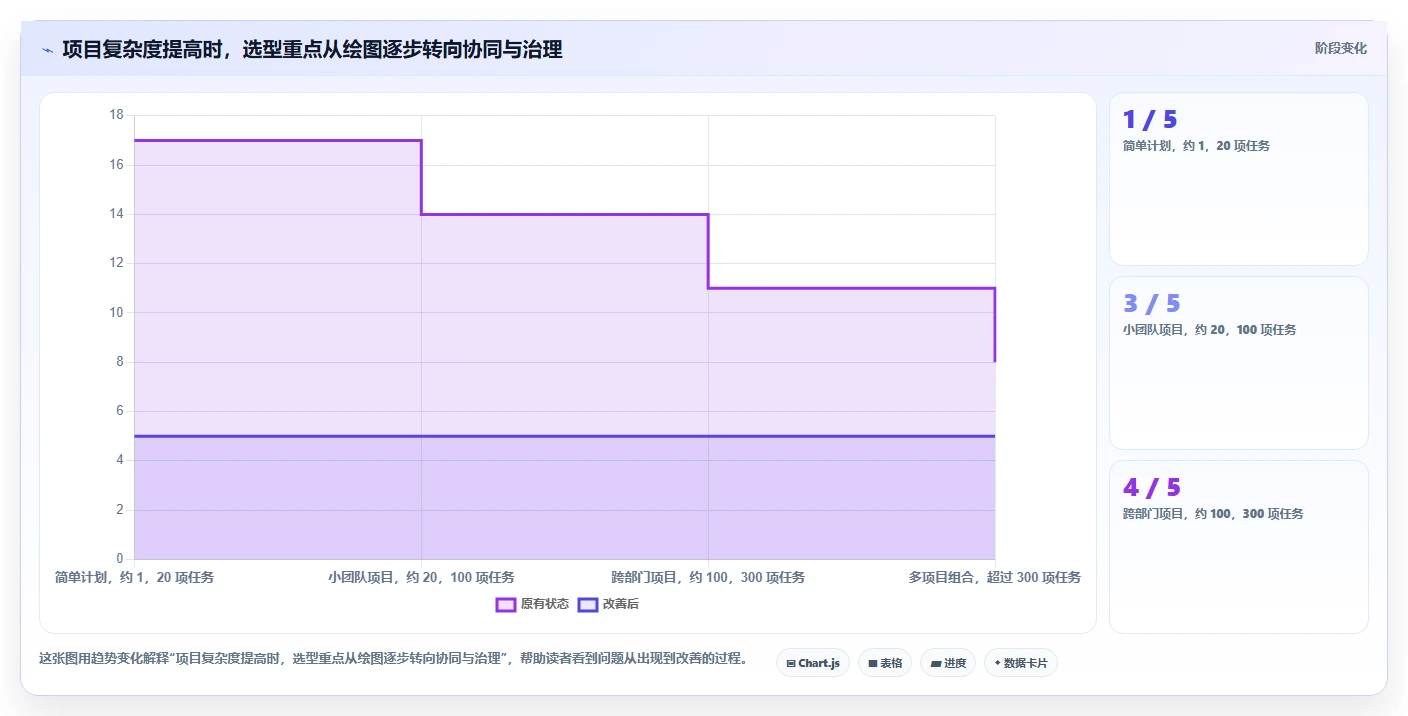Click x-axis label 简单计划,约 1,20 项任务
This screenshot has height=716, width=1408.
[134, 577]
